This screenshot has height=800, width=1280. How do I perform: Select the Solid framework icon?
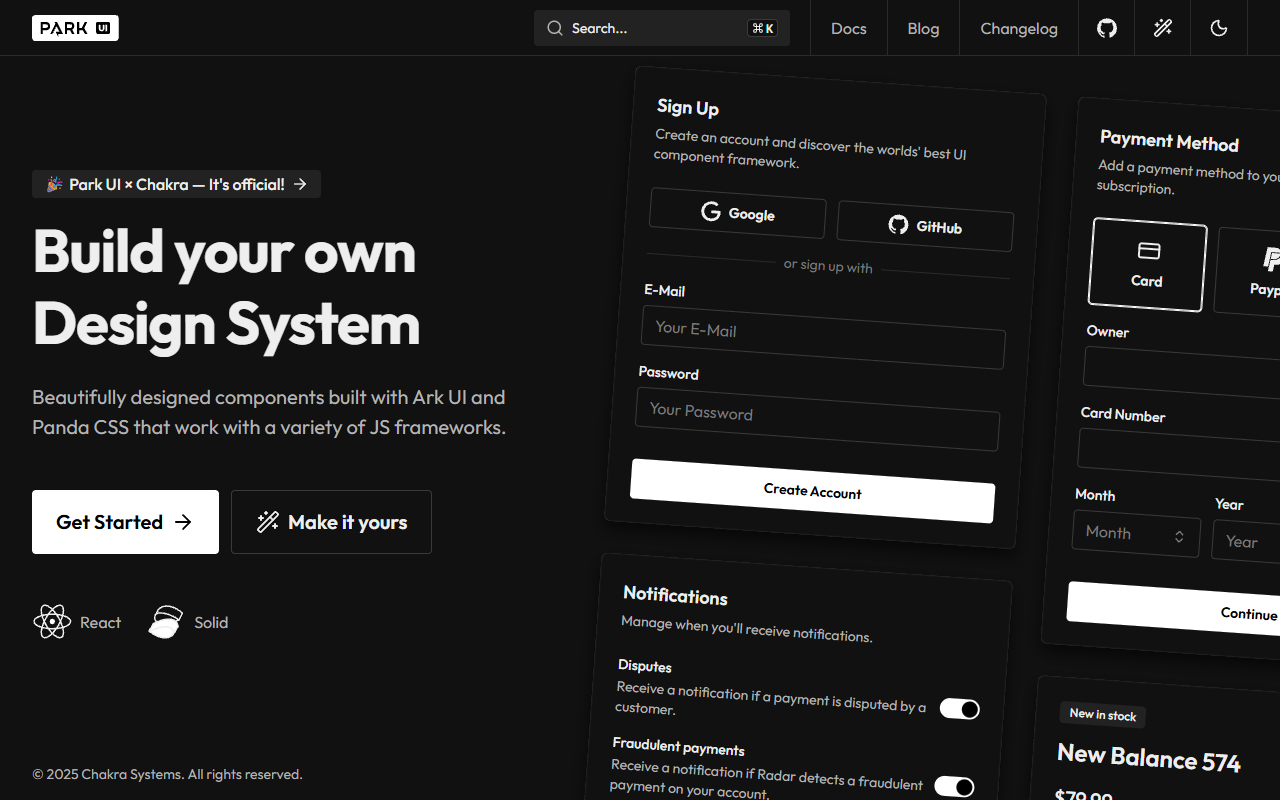click(165, 622)
